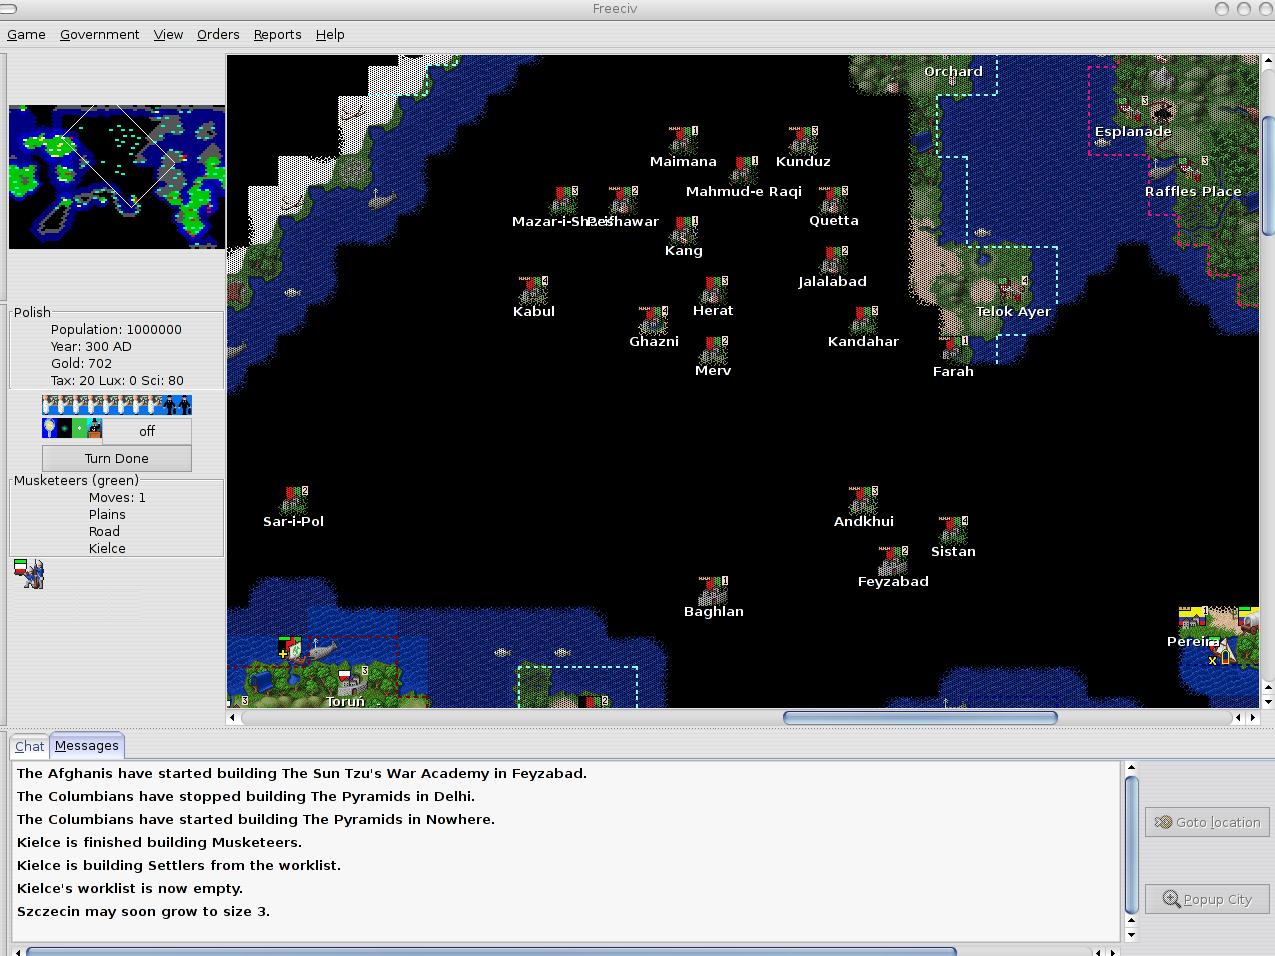The width and height of the screenshot is (1275, 956).
Task: Select message 'Kielce is finished building Musketeers.'
Action: tap(160, 842)
